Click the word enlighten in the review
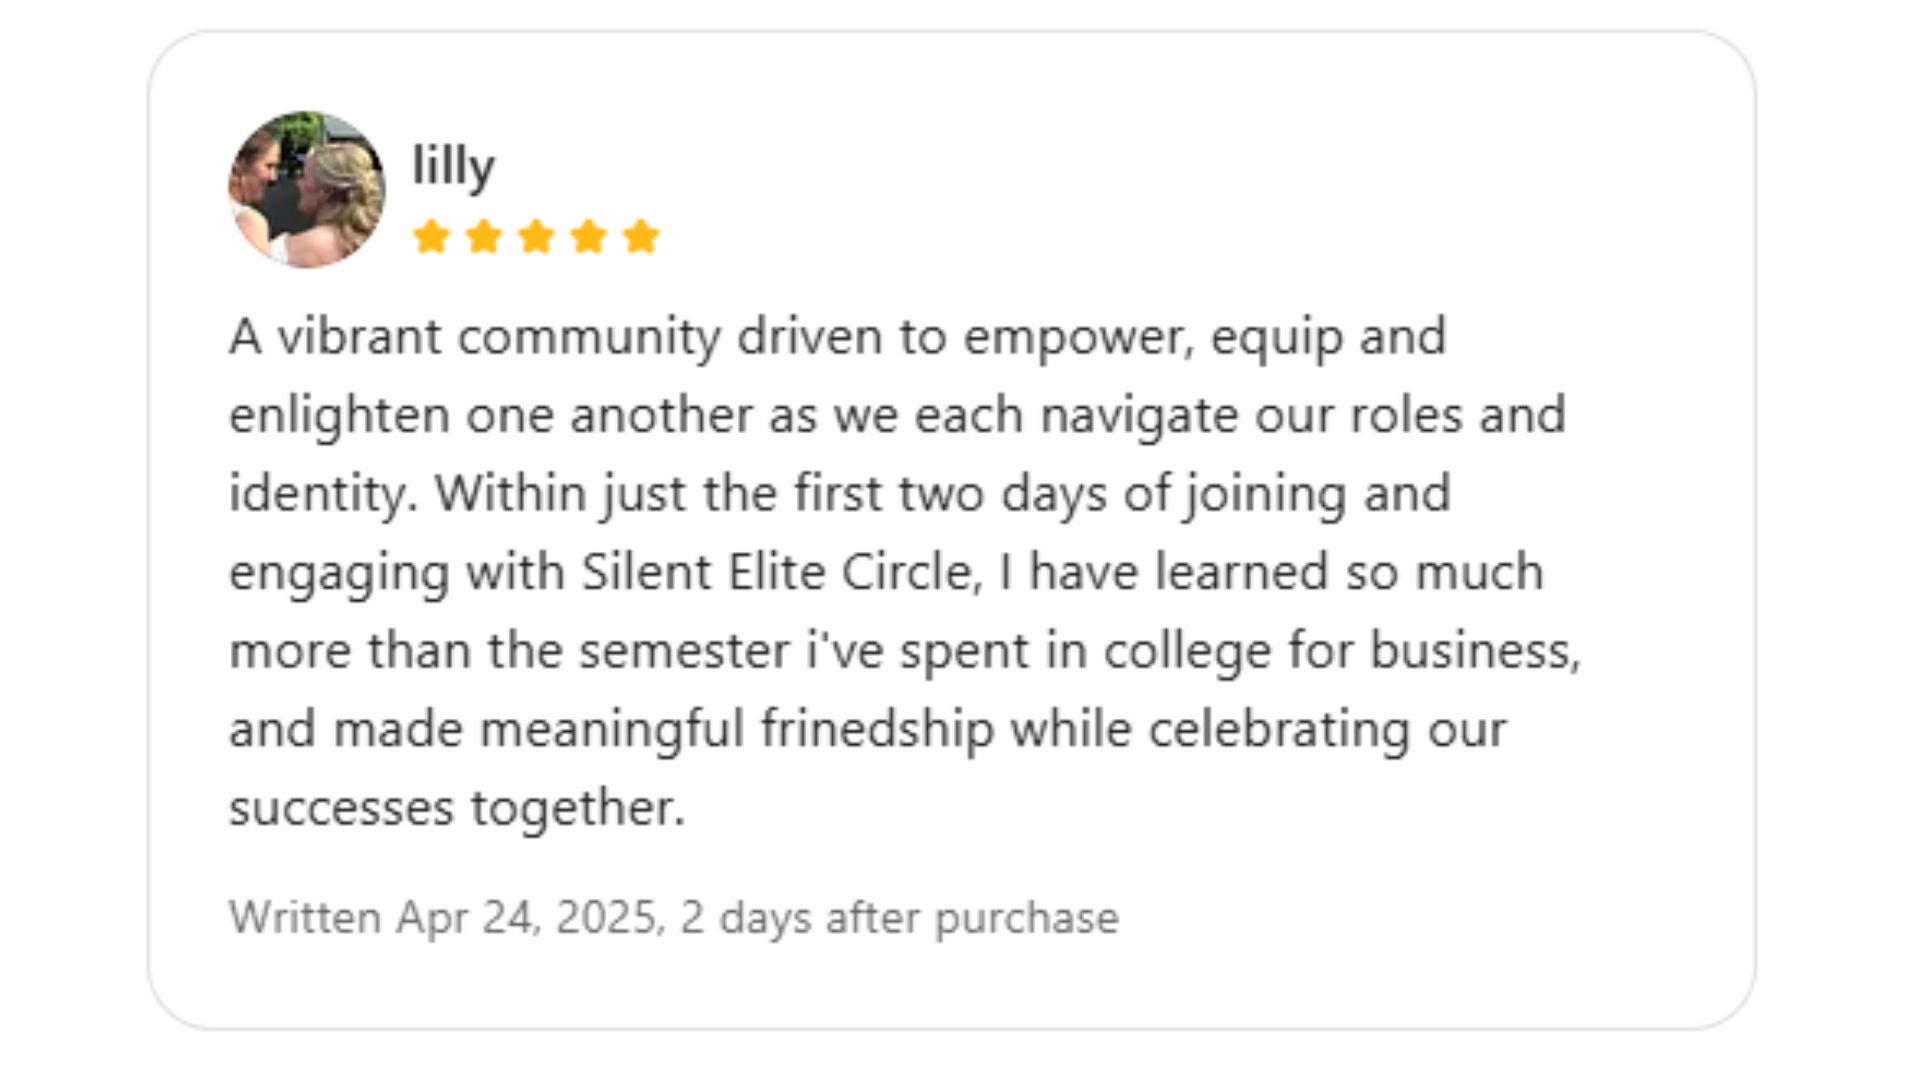Image resolution: width=1920 pixels, height=1080 pixels. pyautogui.click(x=339, y=416)
